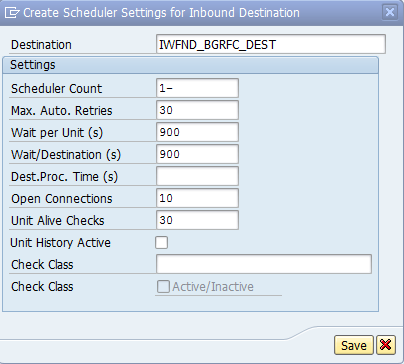Focus the Destination field with IWFND_BGRFC_DEST
404x364 pixels.
coord(271,44)
